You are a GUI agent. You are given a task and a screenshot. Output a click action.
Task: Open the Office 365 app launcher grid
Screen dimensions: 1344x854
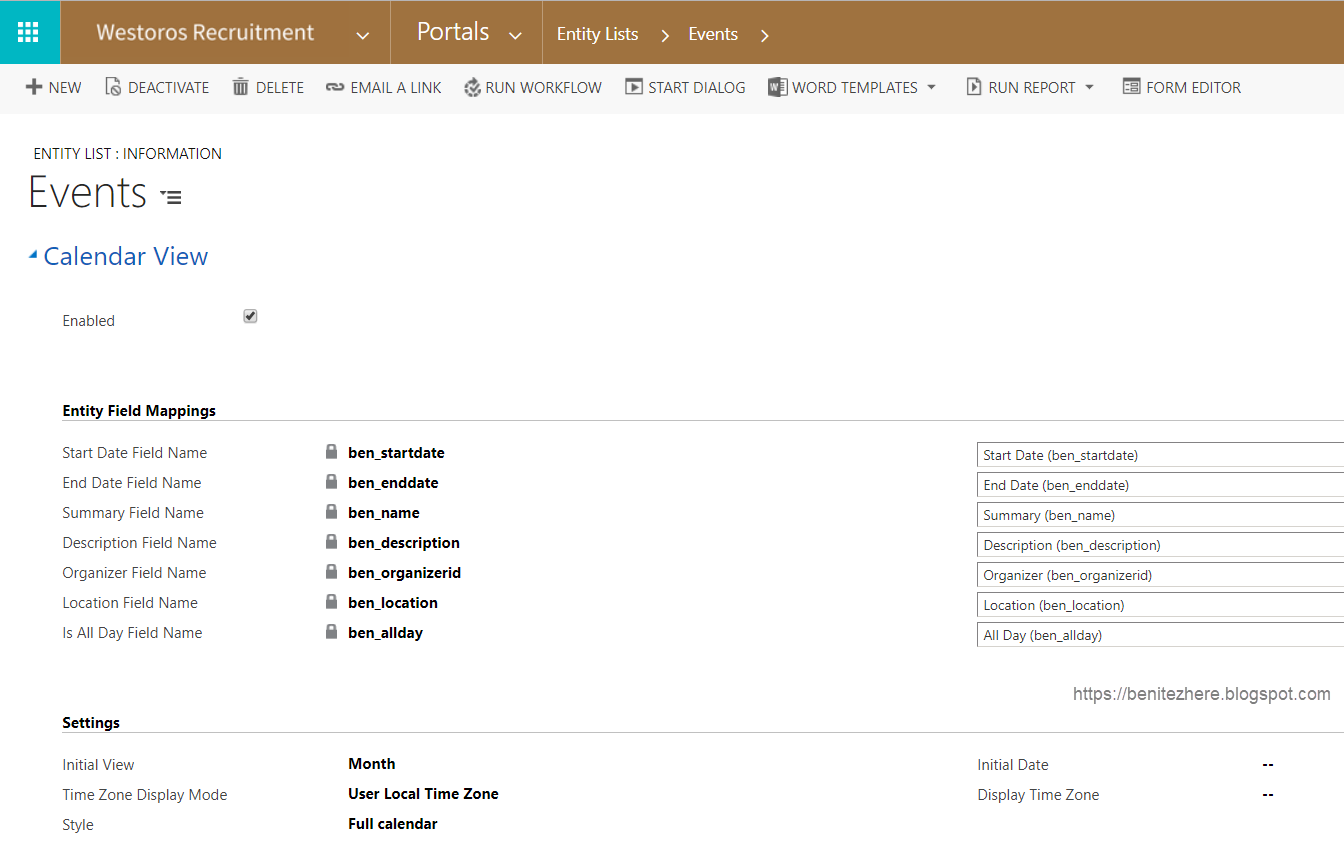coord(29,31)
